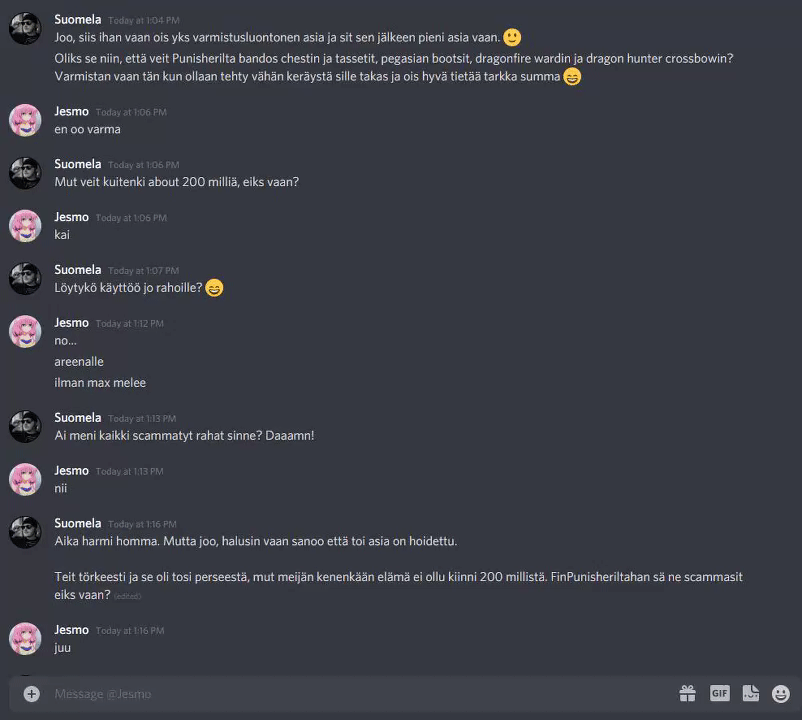802x720 pixels.
Task: Click the '(edited)' label after 'eiks vaan?'
Action: coord(127,596)
